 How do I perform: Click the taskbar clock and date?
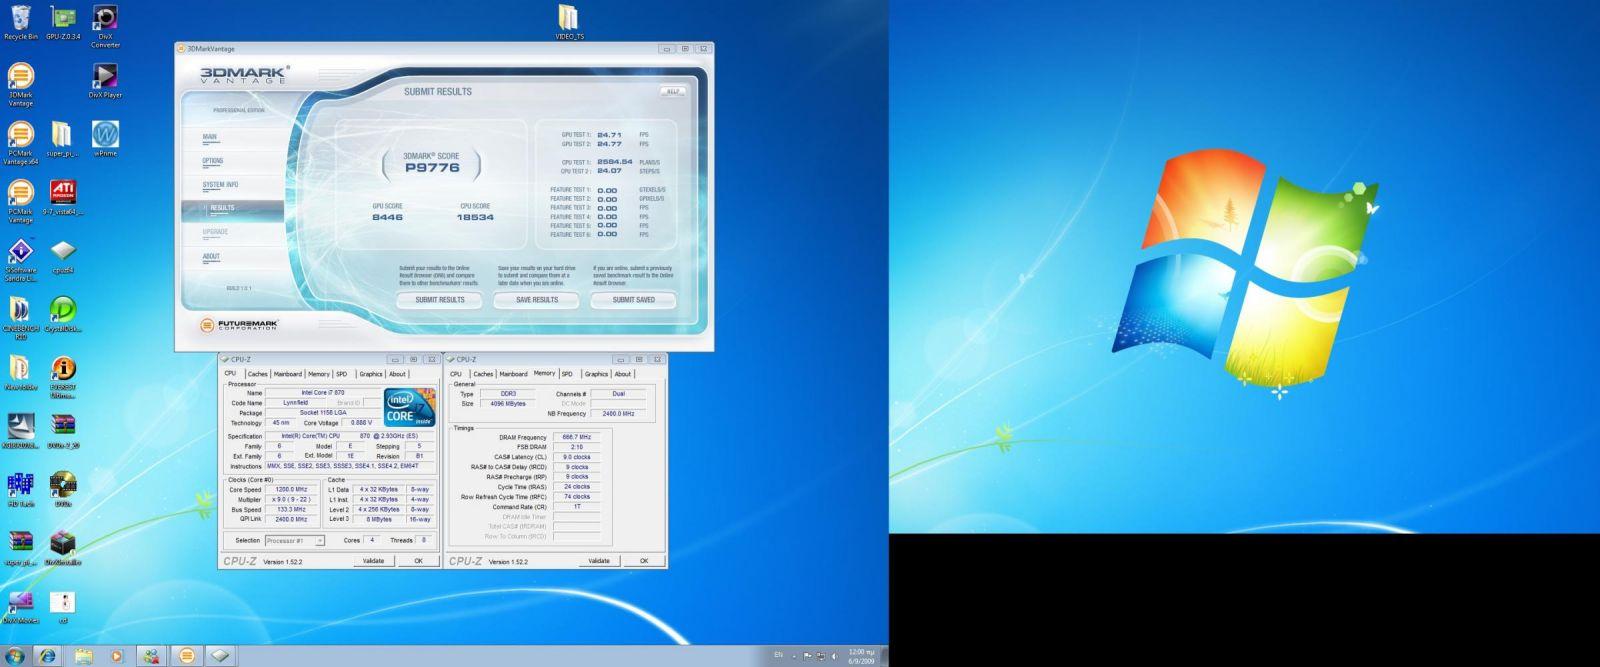pyautogui.click(x=861, y=656)
